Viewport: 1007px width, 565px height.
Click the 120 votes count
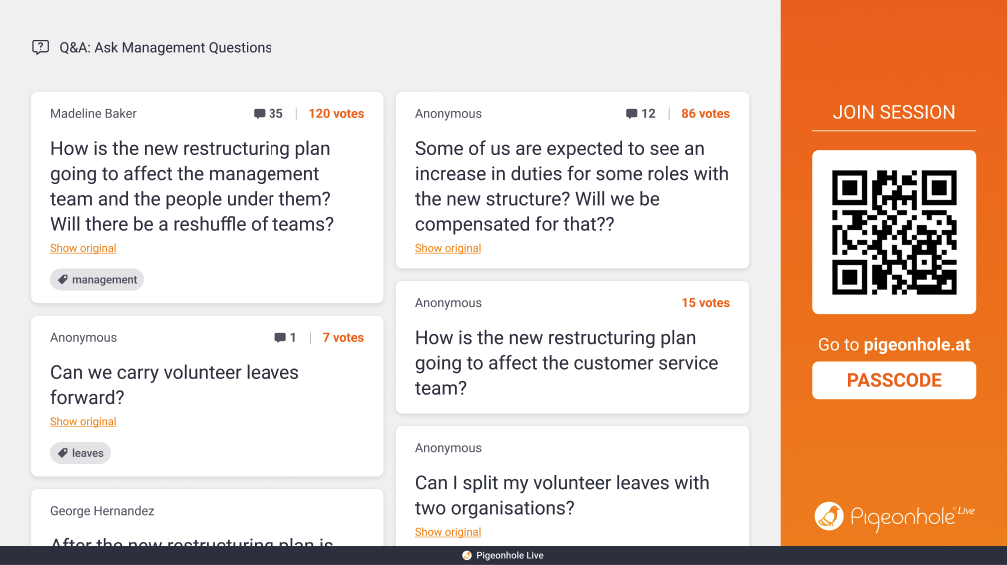click(x=336, y=114)
